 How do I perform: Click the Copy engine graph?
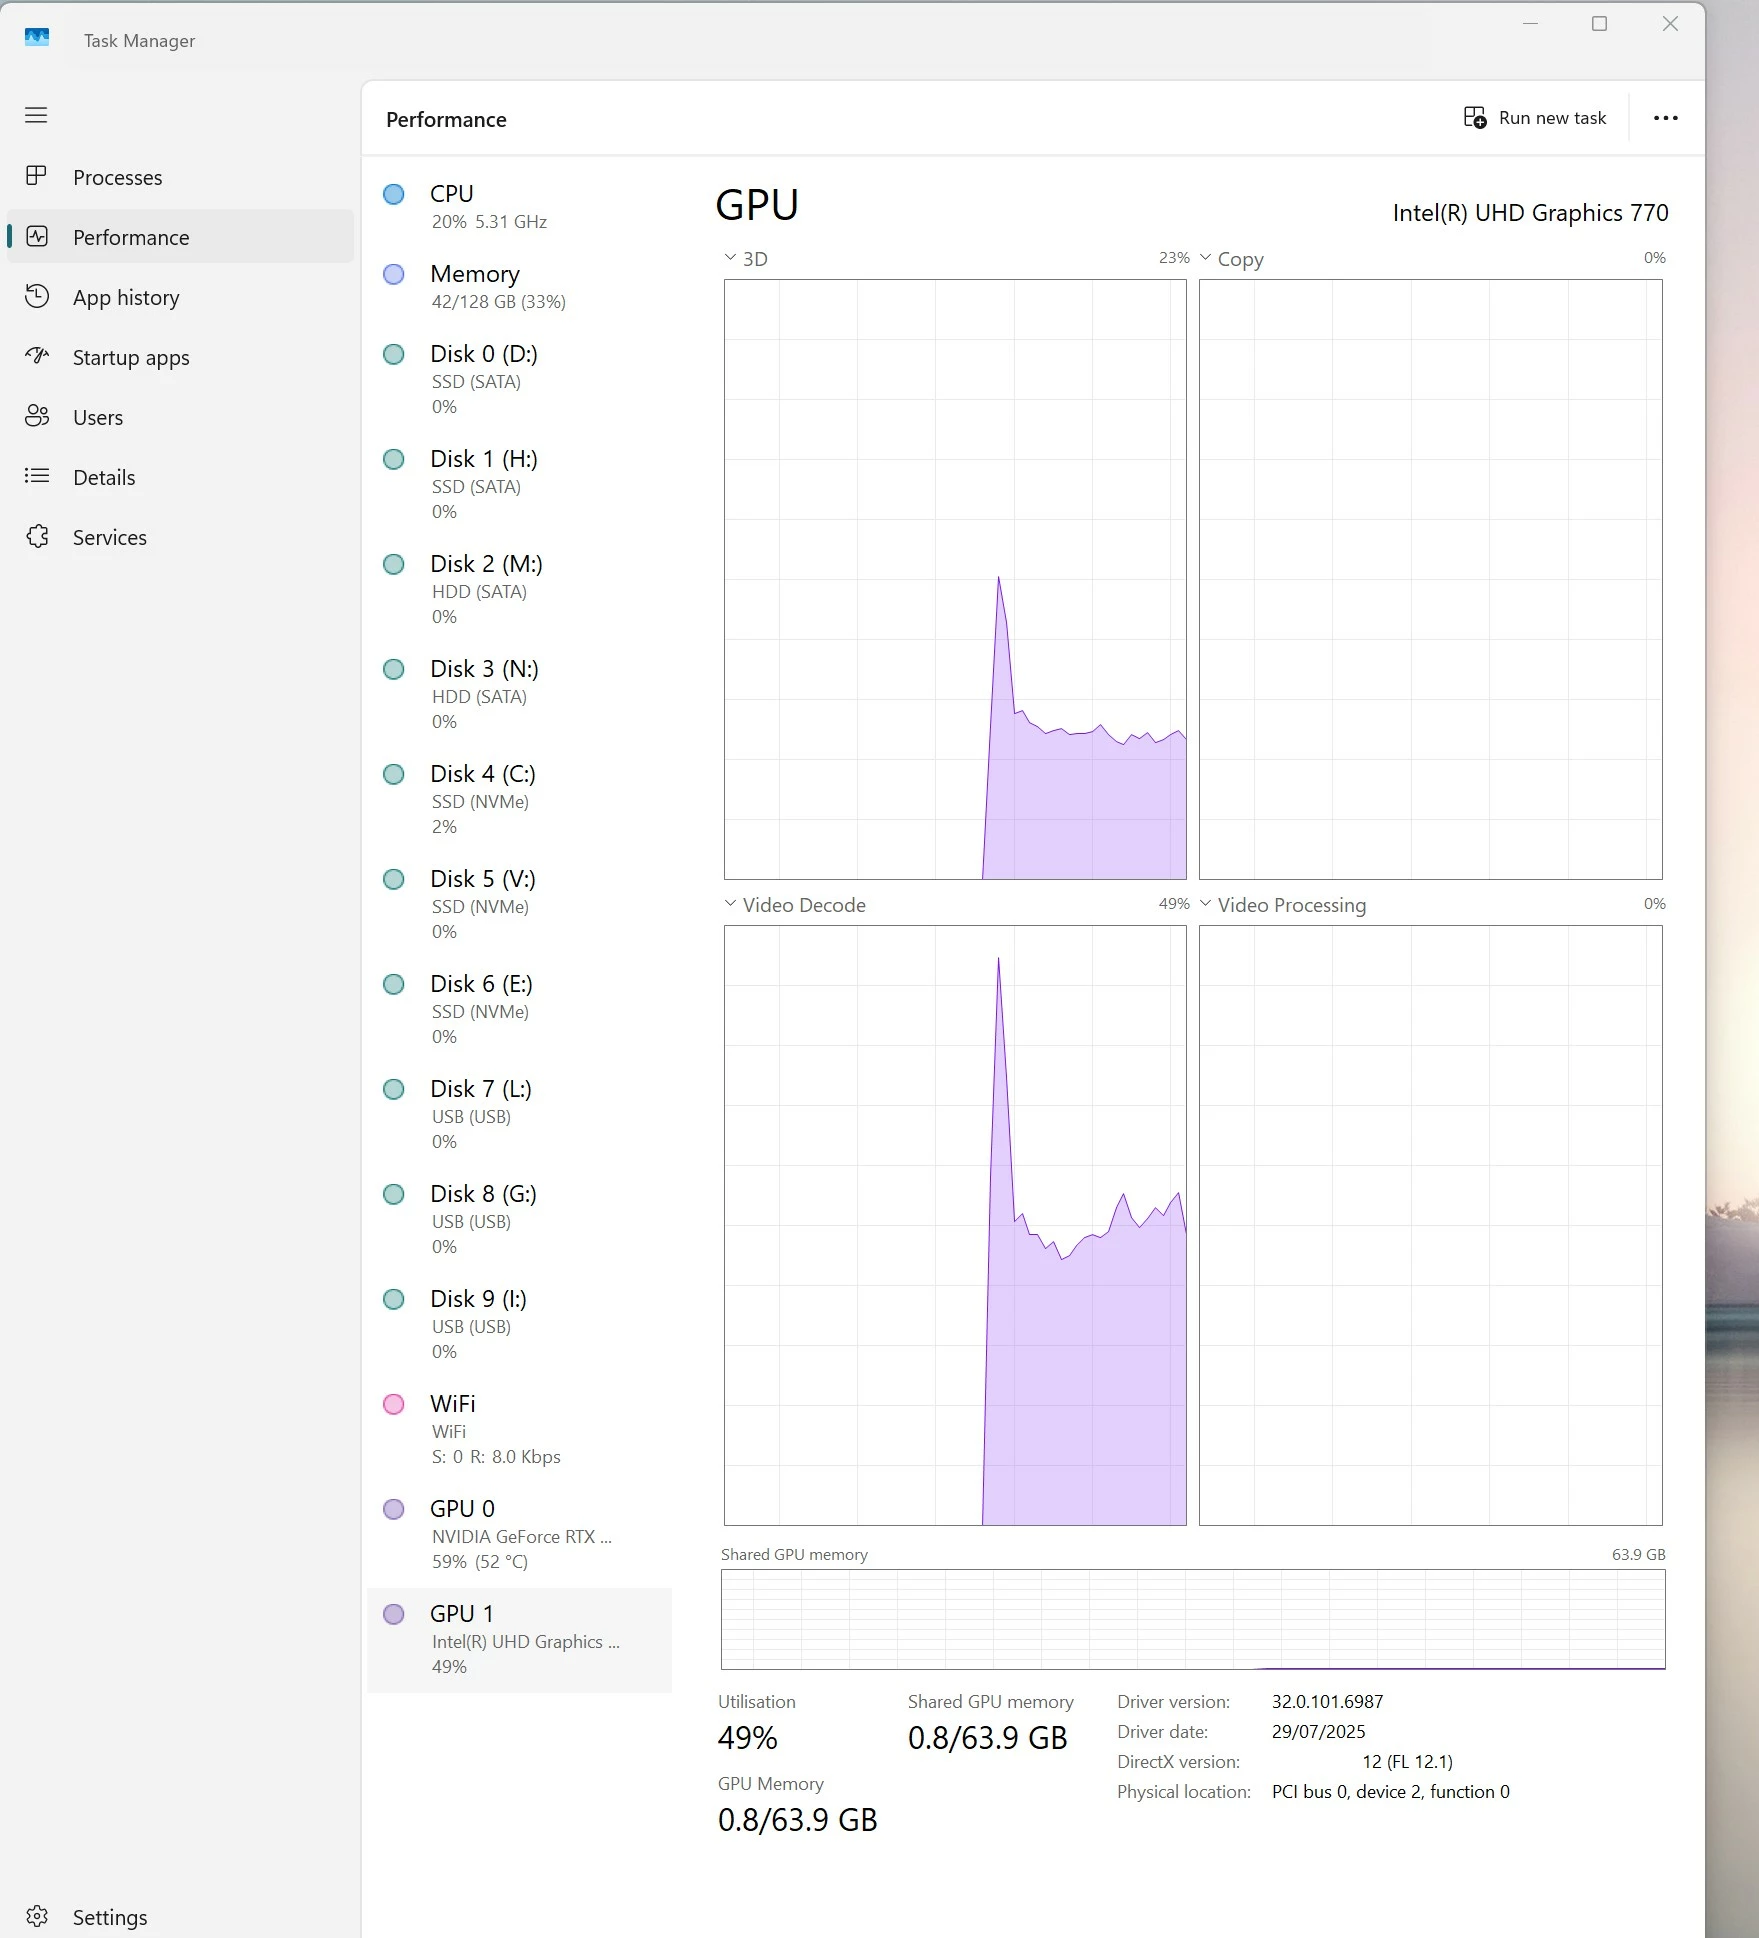(1431, 579)
